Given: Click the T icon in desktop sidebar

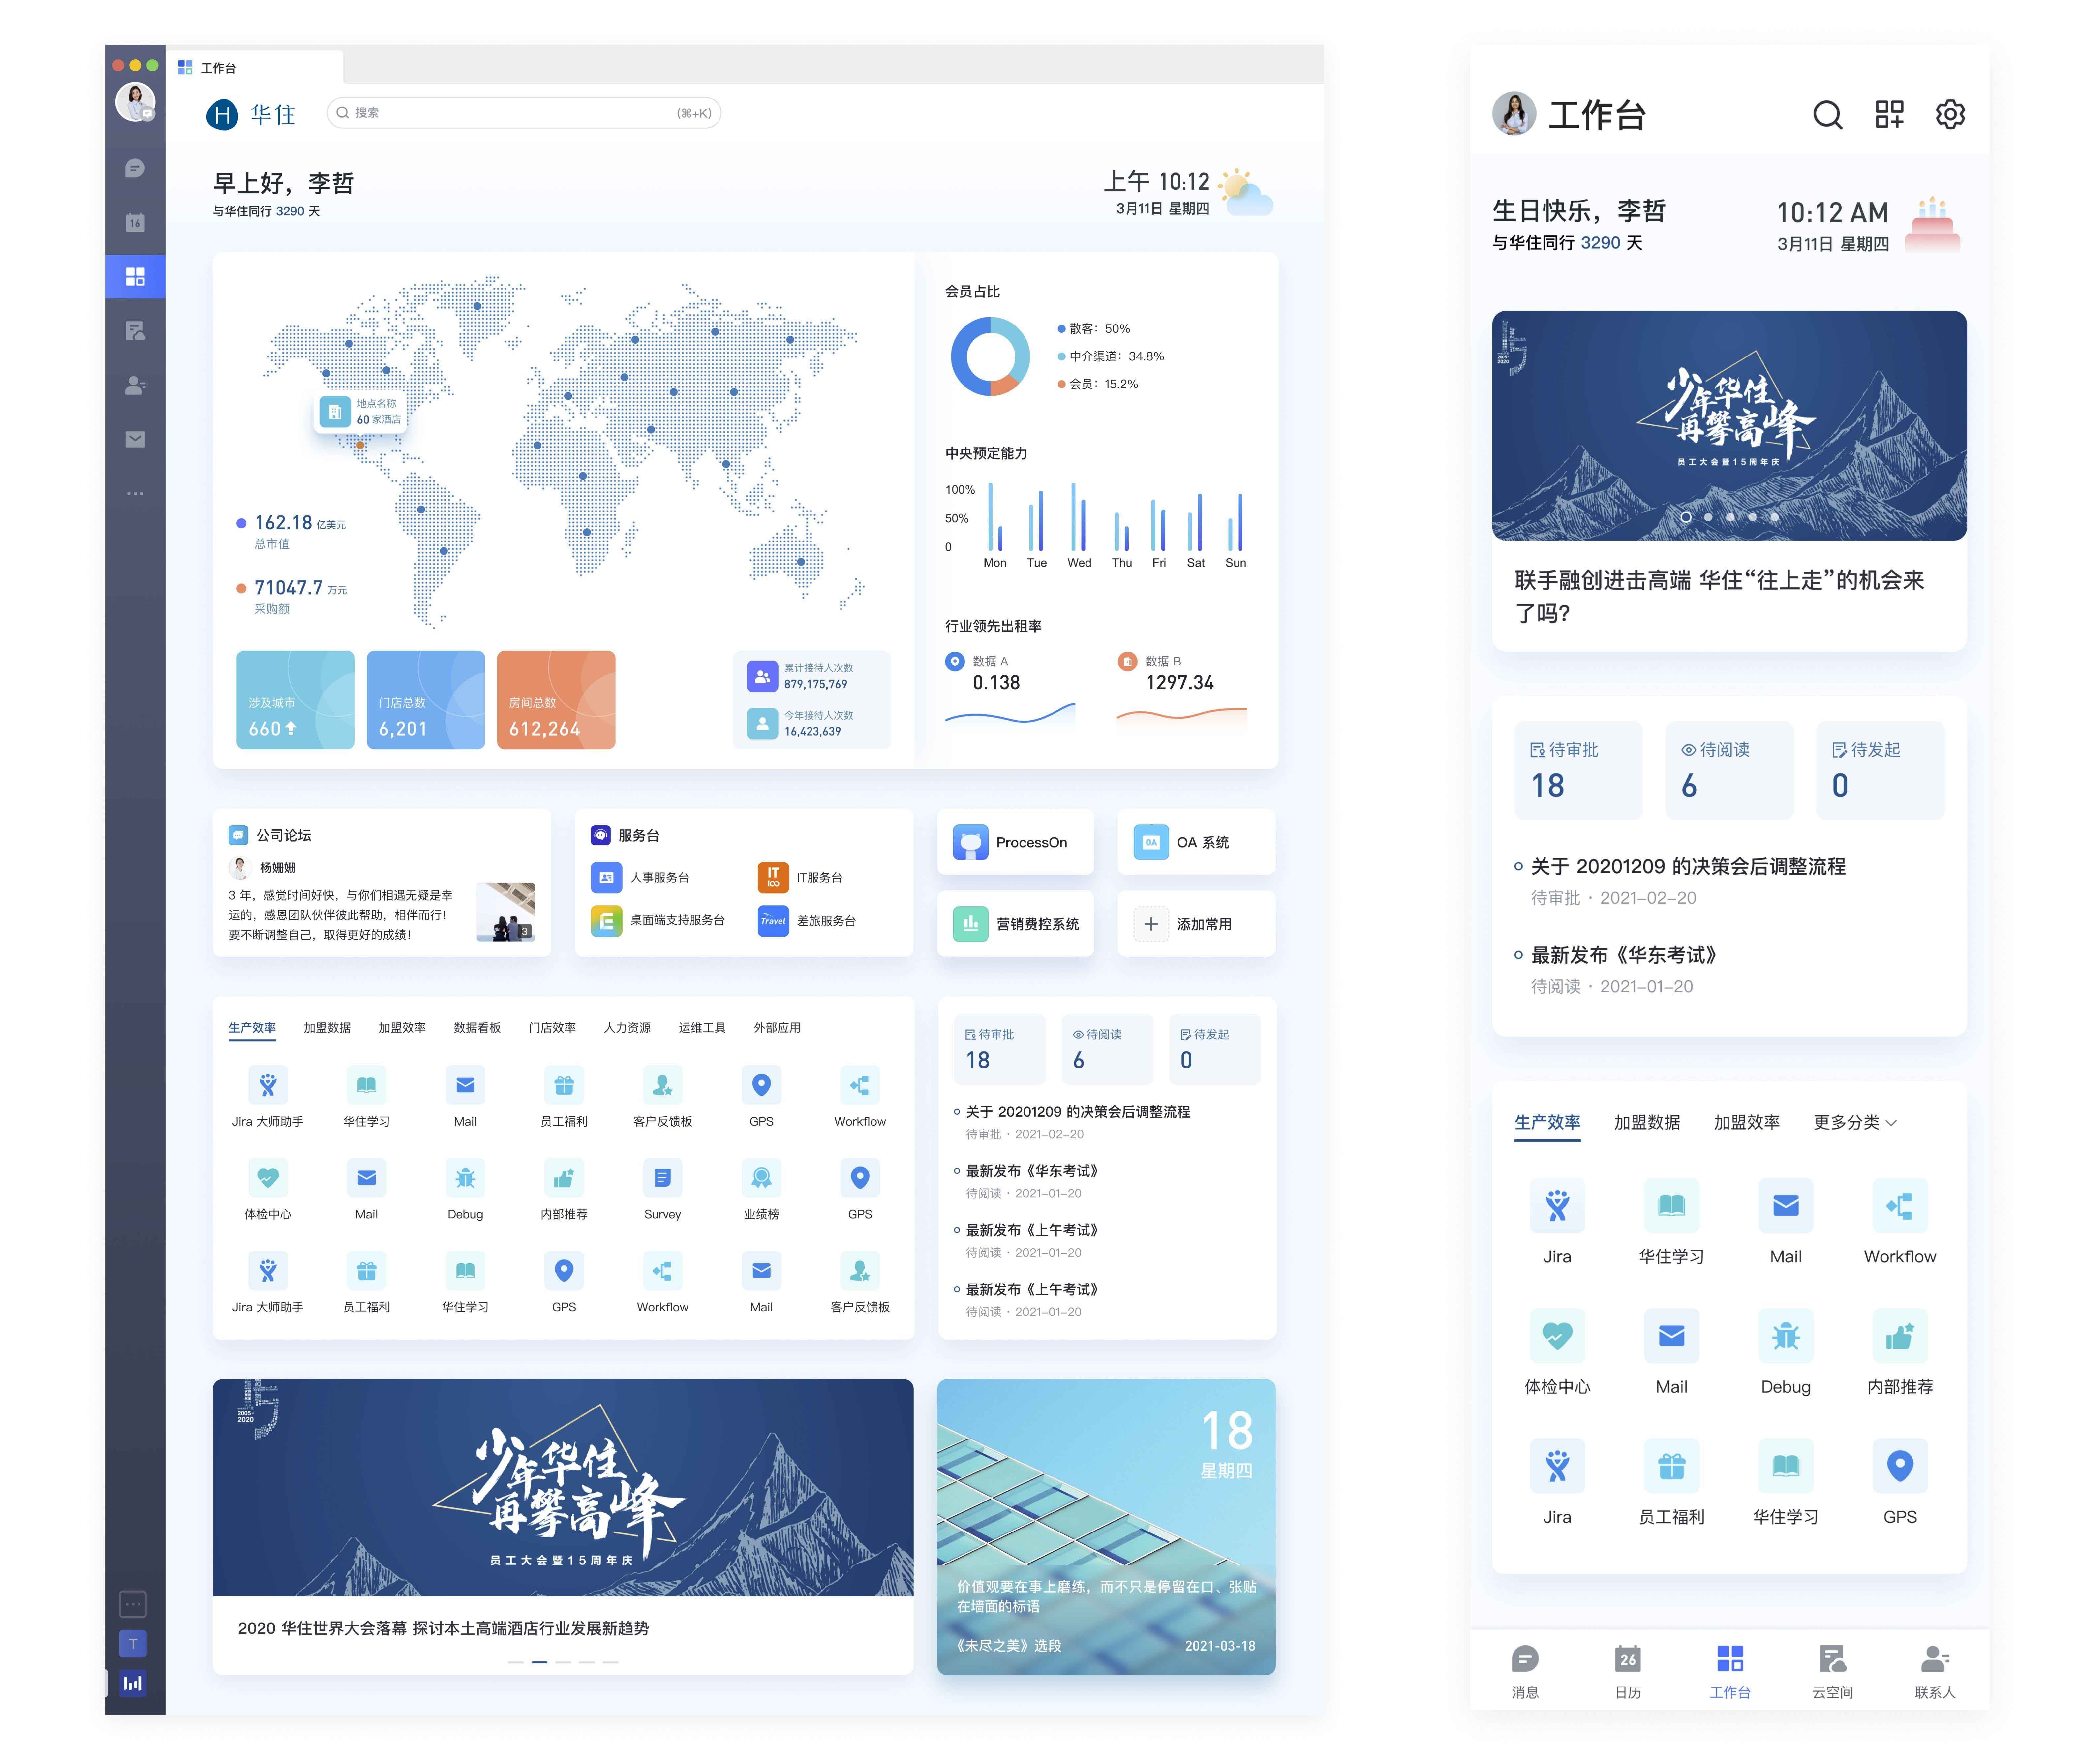Looking at the screenshot, I should [133, 1644].
